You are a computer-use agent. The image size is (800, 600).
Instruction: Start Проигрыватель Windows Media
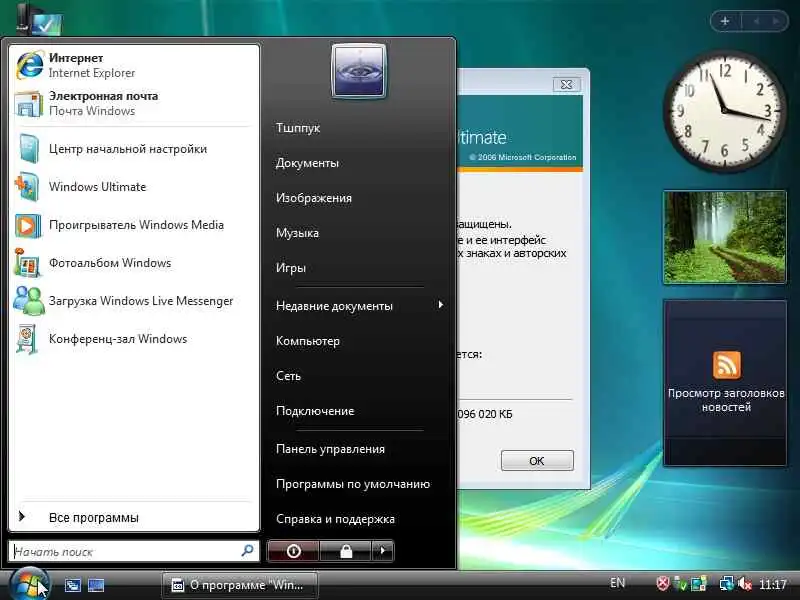tap(134, 225)
